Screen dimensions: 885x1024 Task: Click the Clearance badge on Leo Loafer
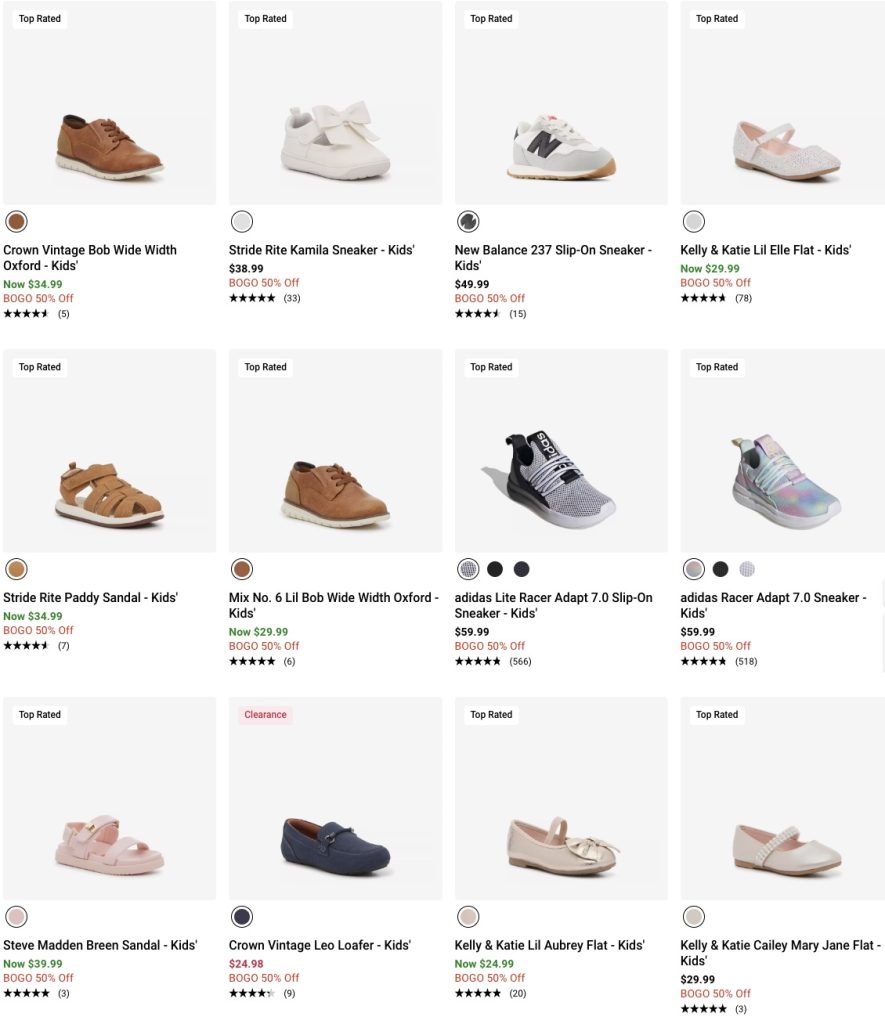click(x=265, y=715)
